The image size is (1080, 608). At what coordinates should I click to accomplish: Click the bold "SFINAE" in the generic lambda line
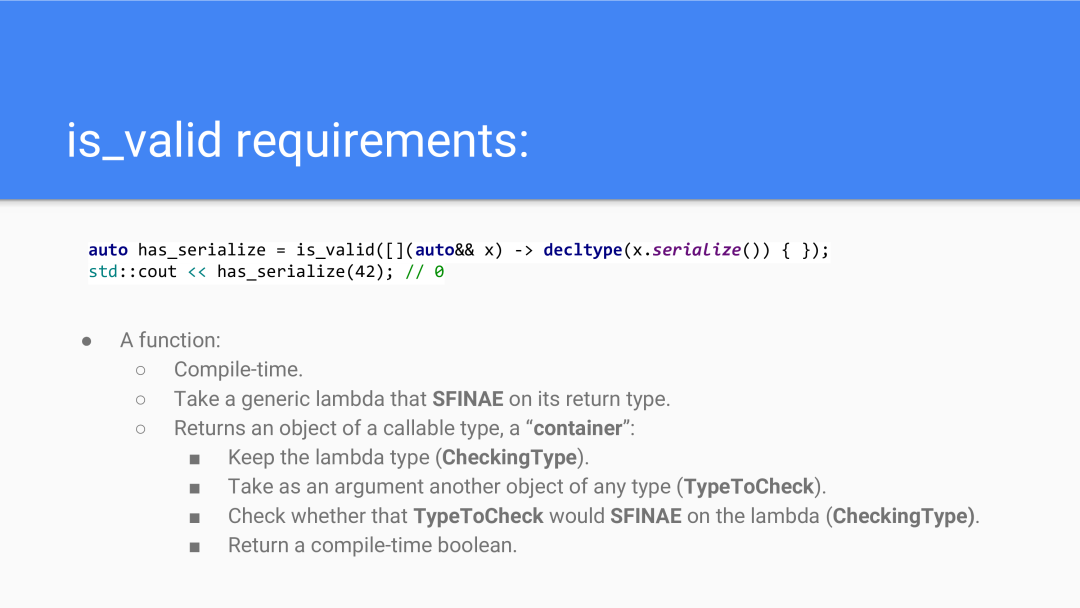pos(467,399)
